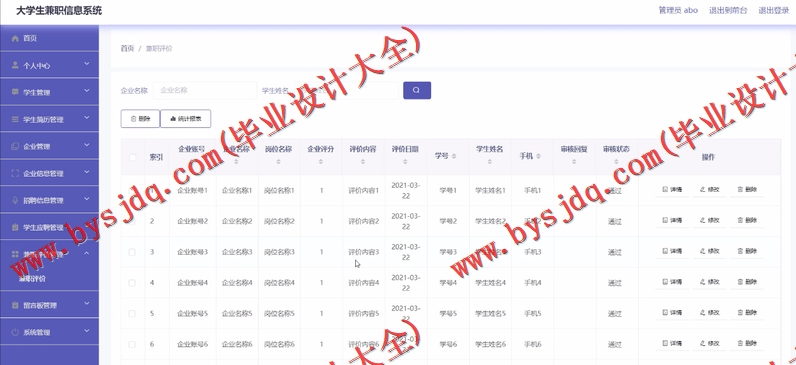
Task: Sort by 评价内容 column arrows
Action: coord(362,162)
